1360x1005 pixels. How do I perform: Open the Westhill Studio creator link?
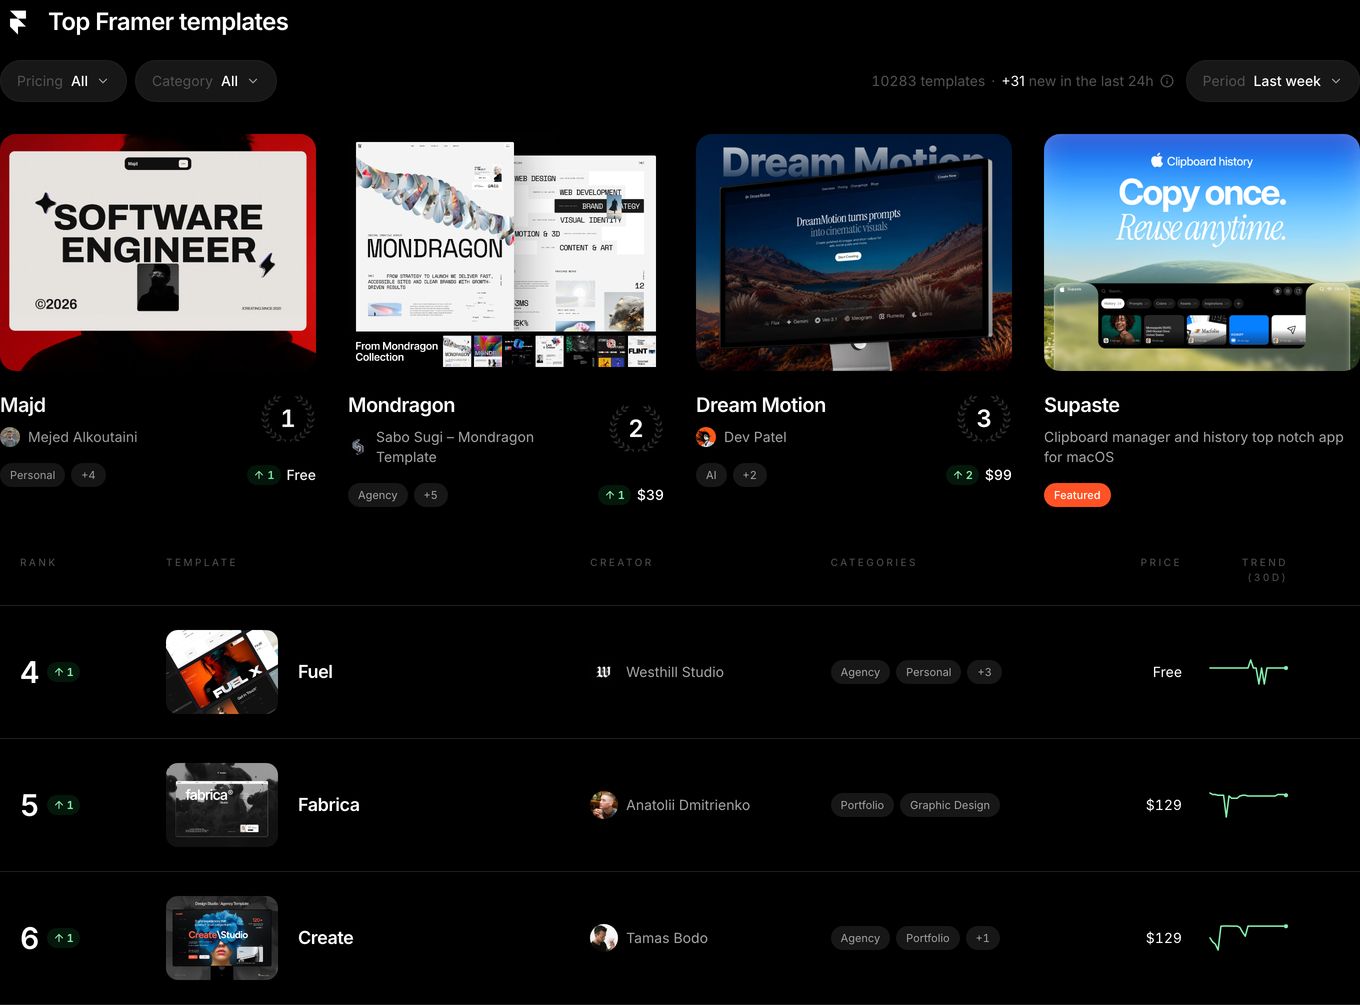pyautogui.click(x=675, y=672)
